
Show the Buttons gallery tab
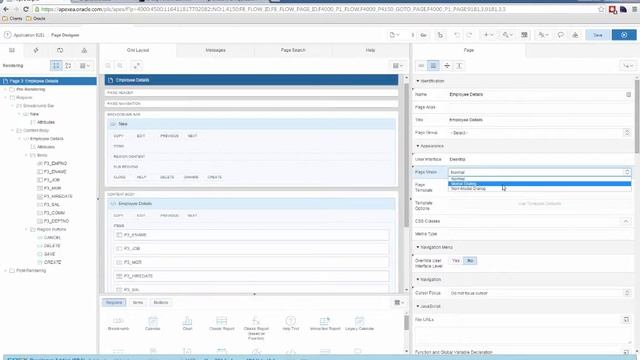[x=160, y=302]
